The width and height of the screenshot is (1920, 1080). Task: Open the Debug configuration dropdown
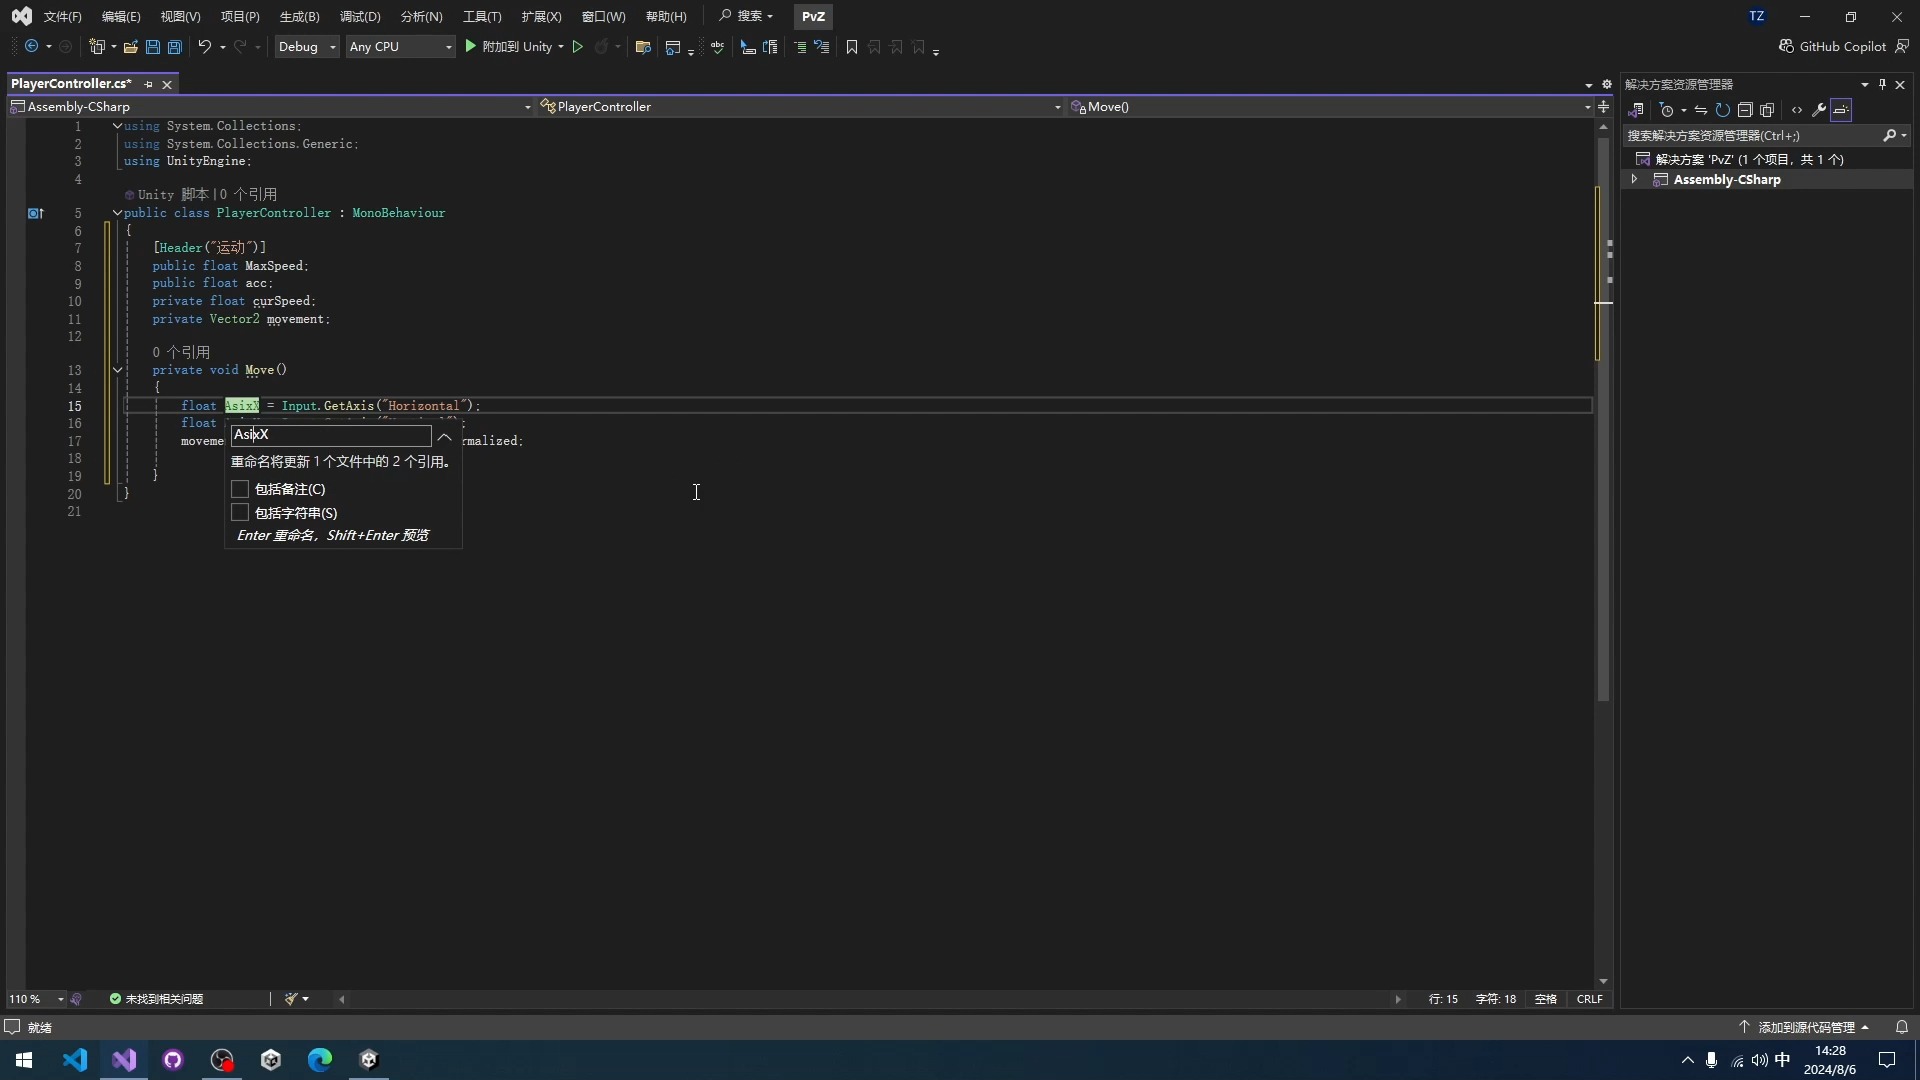click(x=307, y=47)
